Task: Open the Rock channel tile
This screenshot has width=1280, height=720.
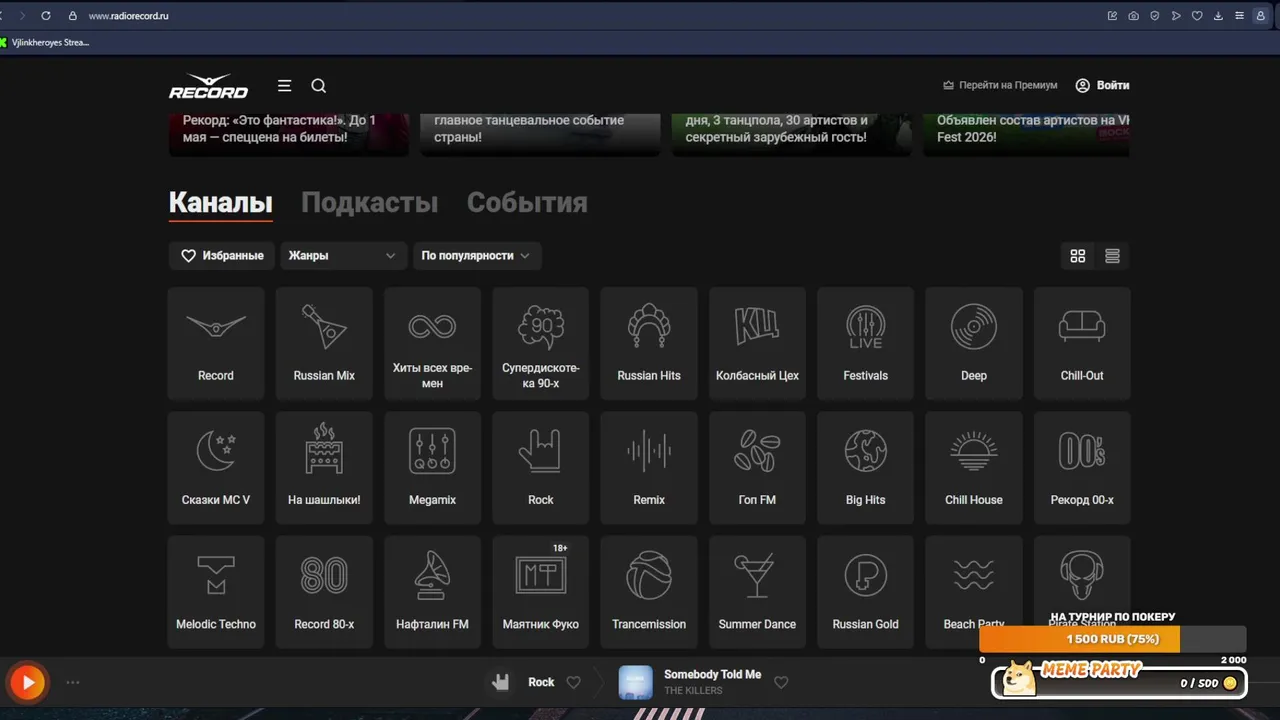Action: tap(541, 468)
